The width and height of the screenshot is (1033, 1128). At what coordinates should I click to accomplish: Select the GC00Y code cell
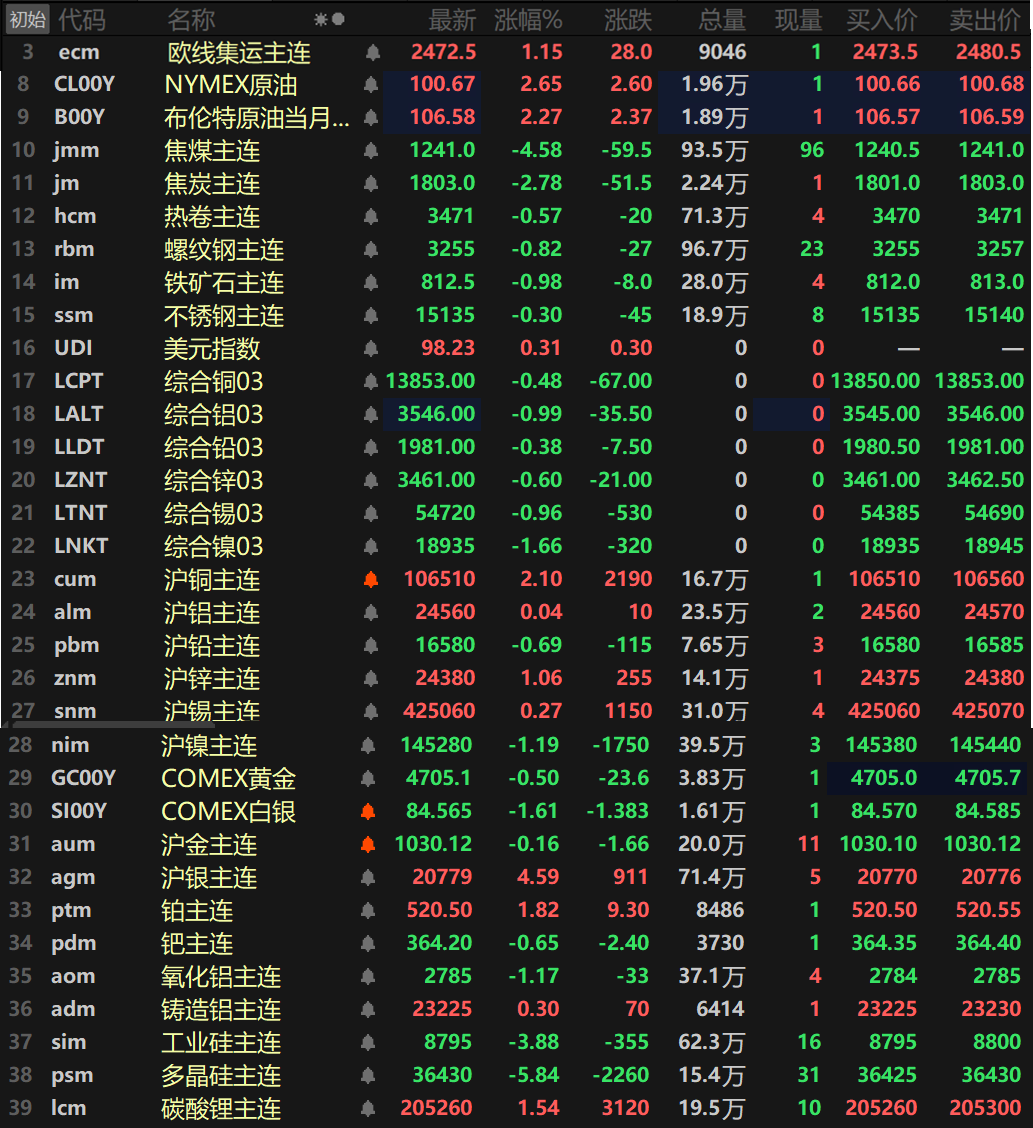[x=83, y=778]
